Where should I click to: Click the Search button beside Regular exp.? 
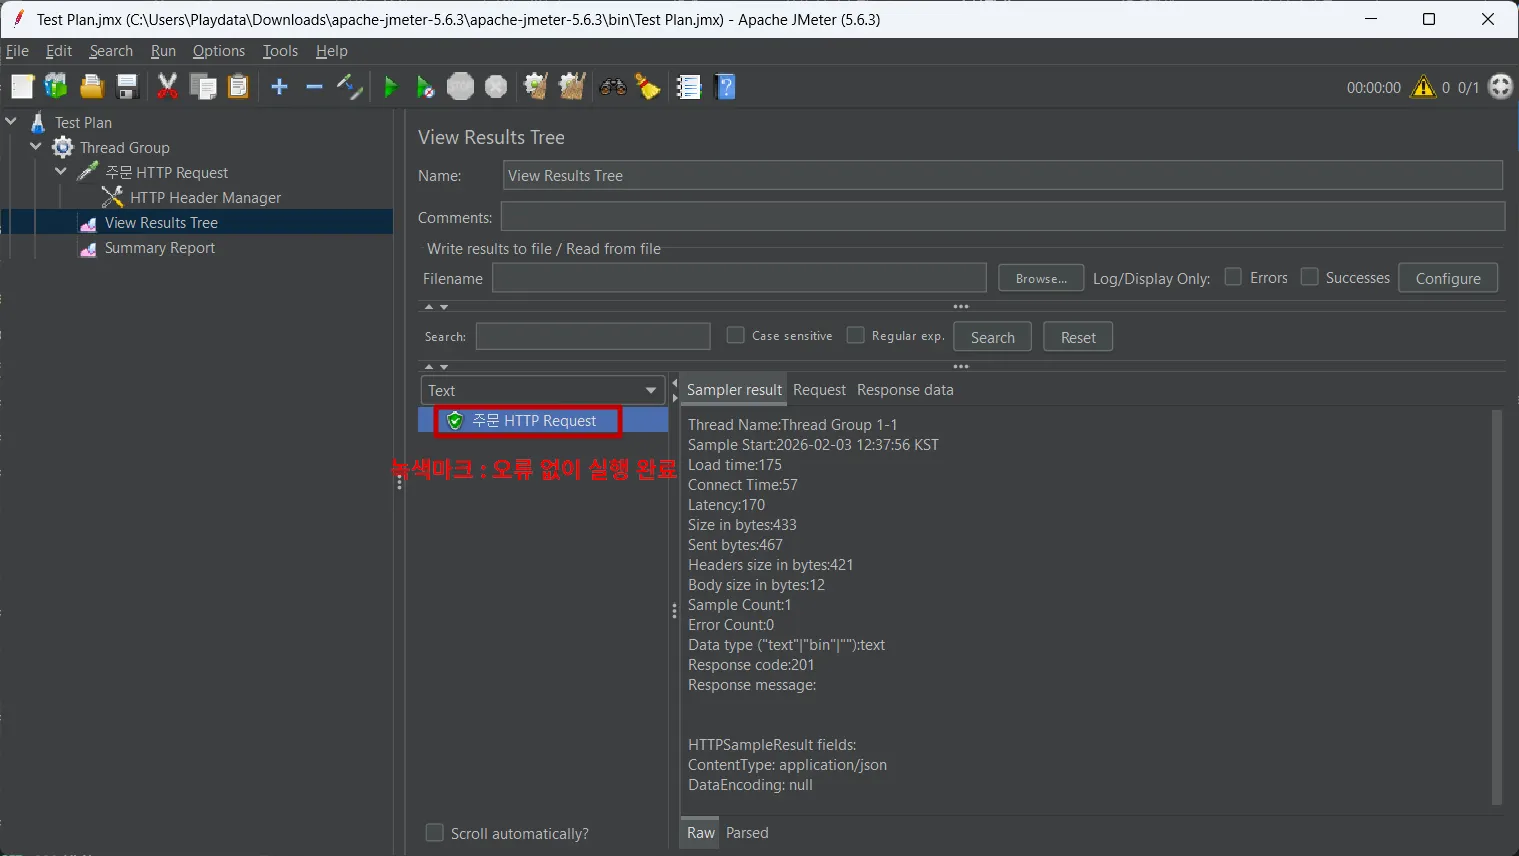[x=992, y=337]
